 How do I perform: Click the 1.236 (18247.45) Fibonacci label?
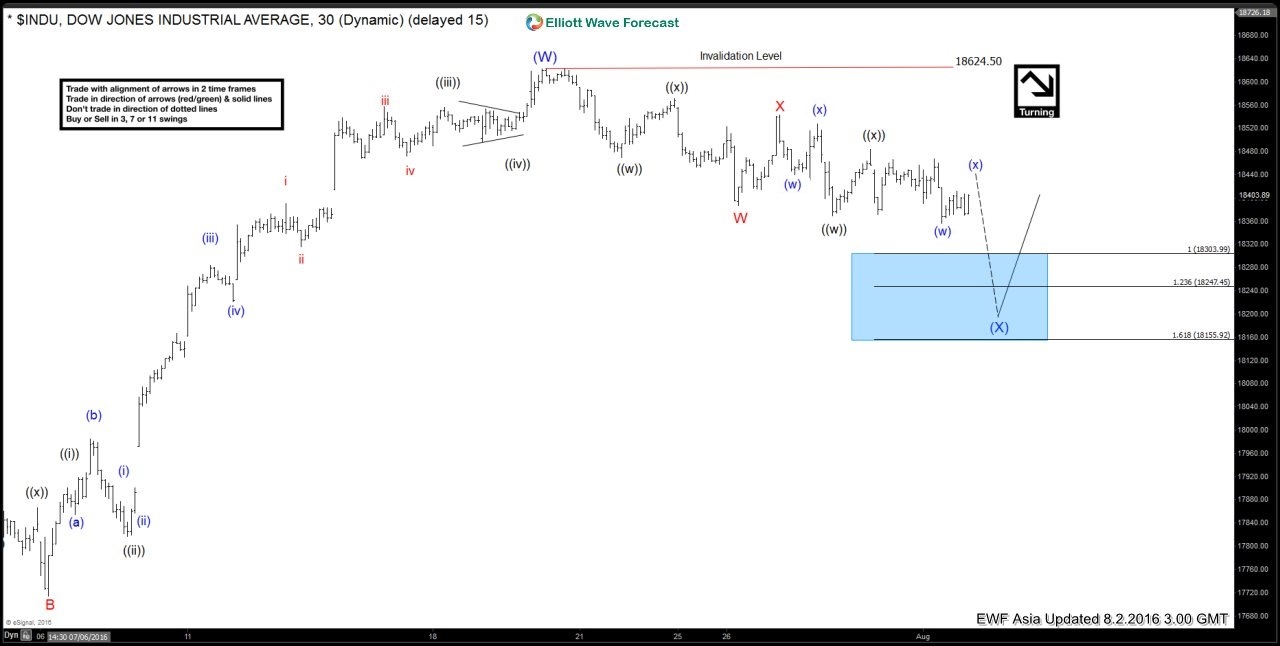tap(1200, 281)
